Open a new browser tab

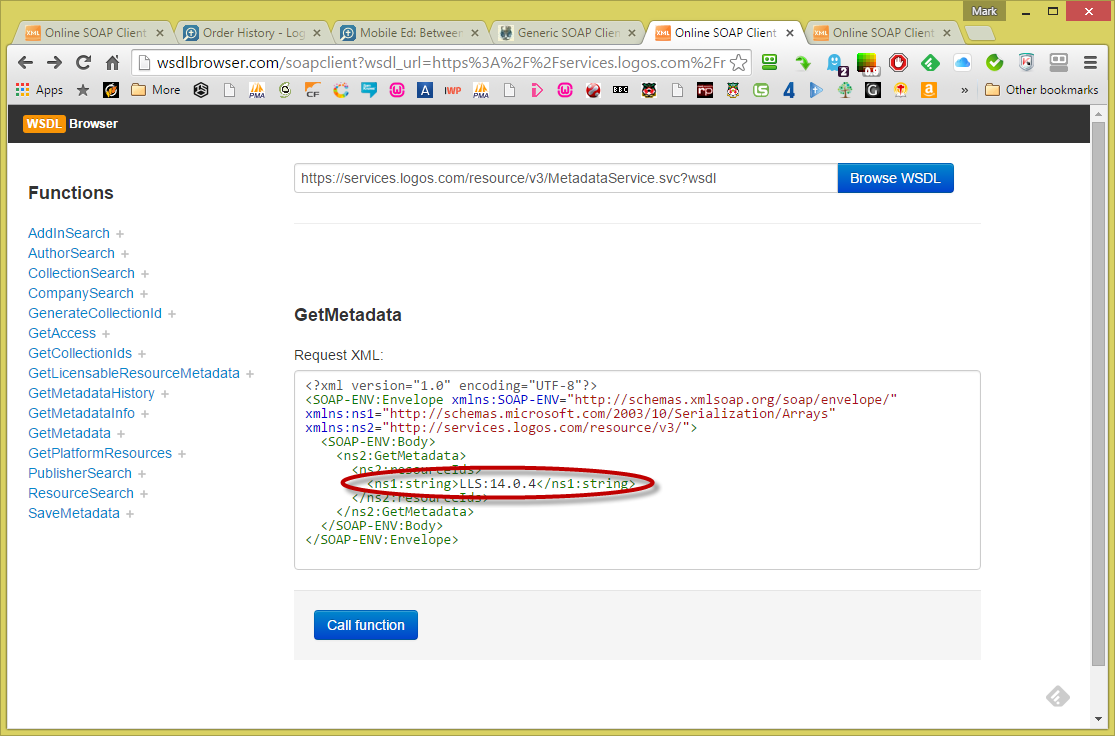(x=980, y=33)
